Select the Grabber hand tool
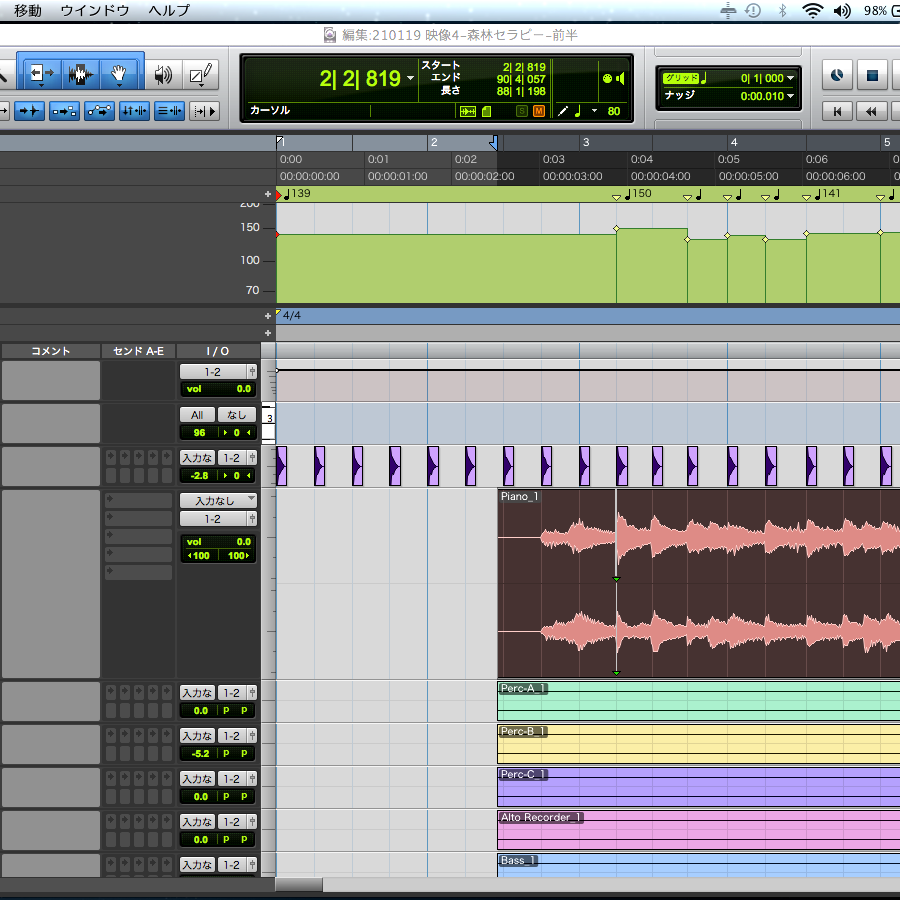The image size is (900, 900). (x=119, y=74)
